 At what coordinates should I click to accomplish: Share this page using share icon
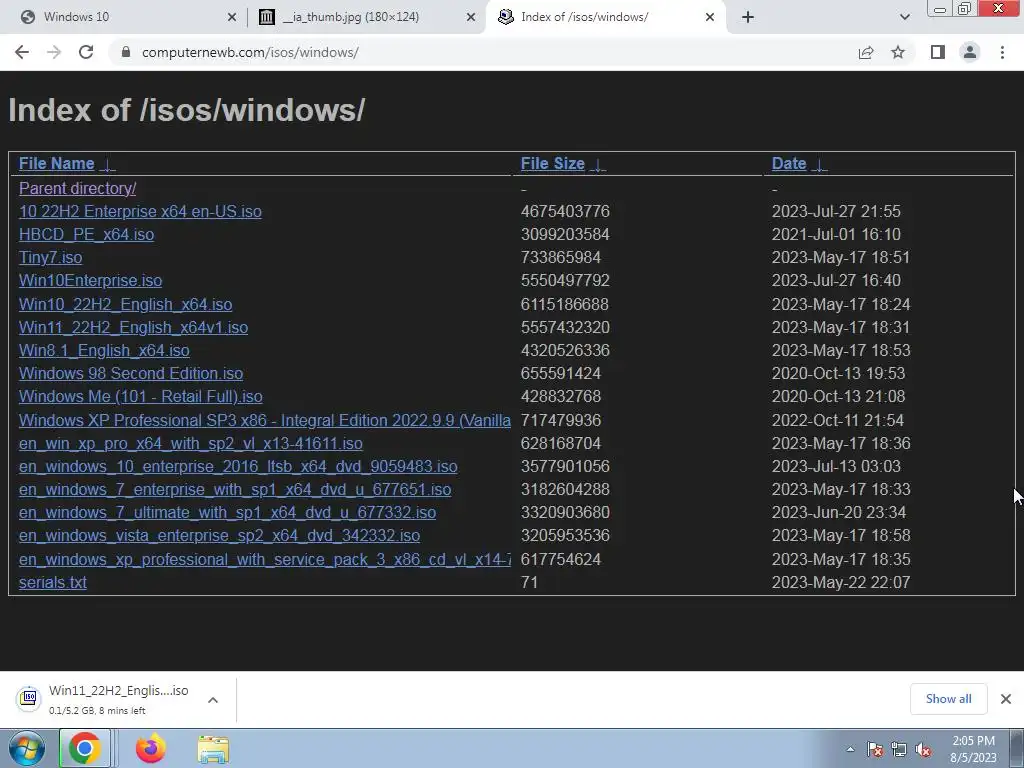[866, 52]
